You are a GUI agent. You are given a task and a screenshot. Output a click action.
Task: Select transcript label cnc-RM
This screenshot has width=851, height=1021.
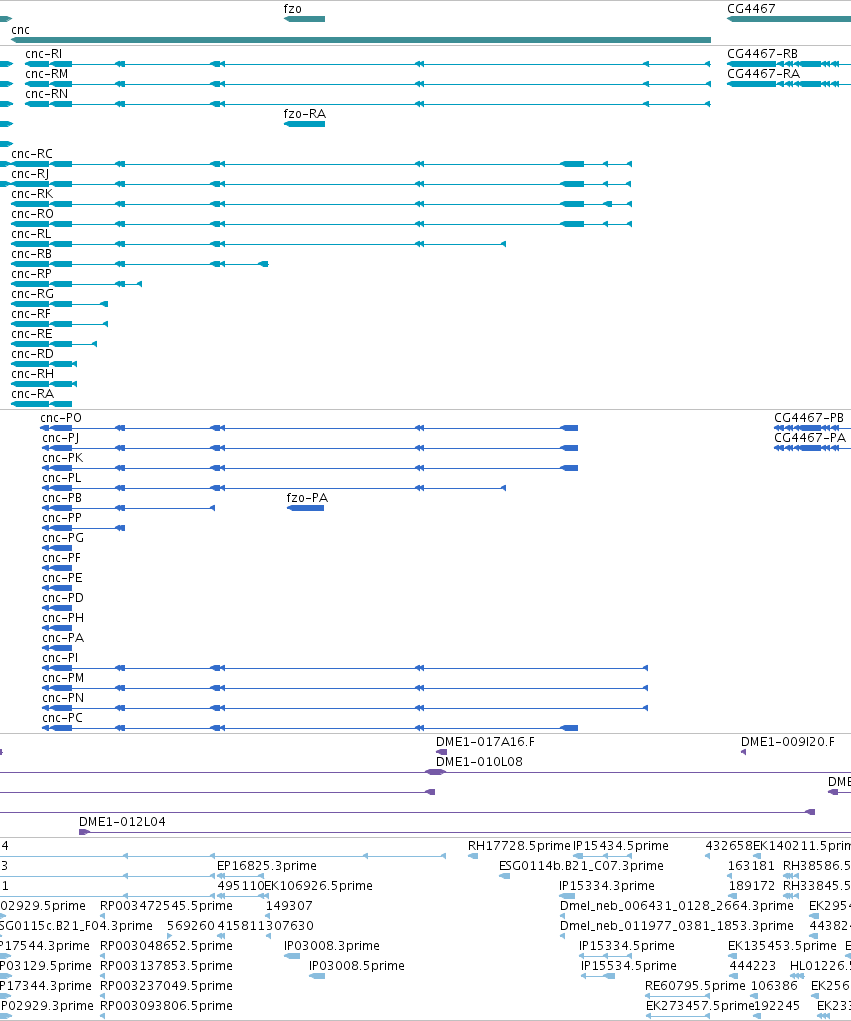(x=46, y=74)
